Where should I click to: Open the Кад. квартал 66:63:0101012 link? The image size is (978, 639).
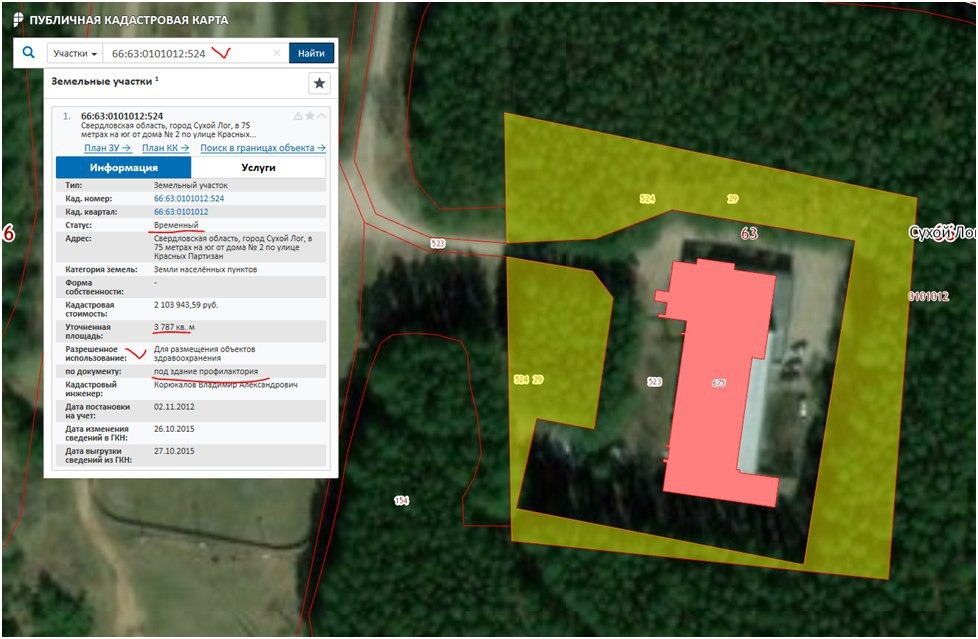181,212
